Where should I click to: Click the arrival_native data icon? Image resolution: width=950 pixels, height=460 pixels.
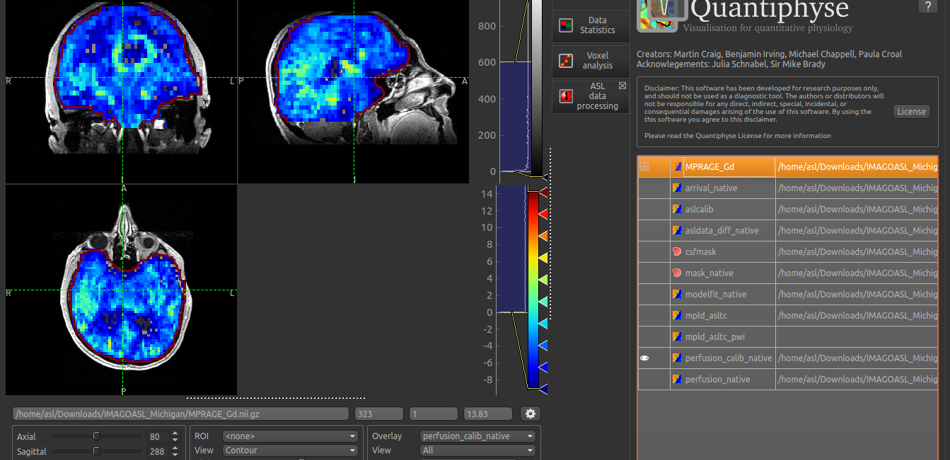pyautogui.click(x=677, y=187)
